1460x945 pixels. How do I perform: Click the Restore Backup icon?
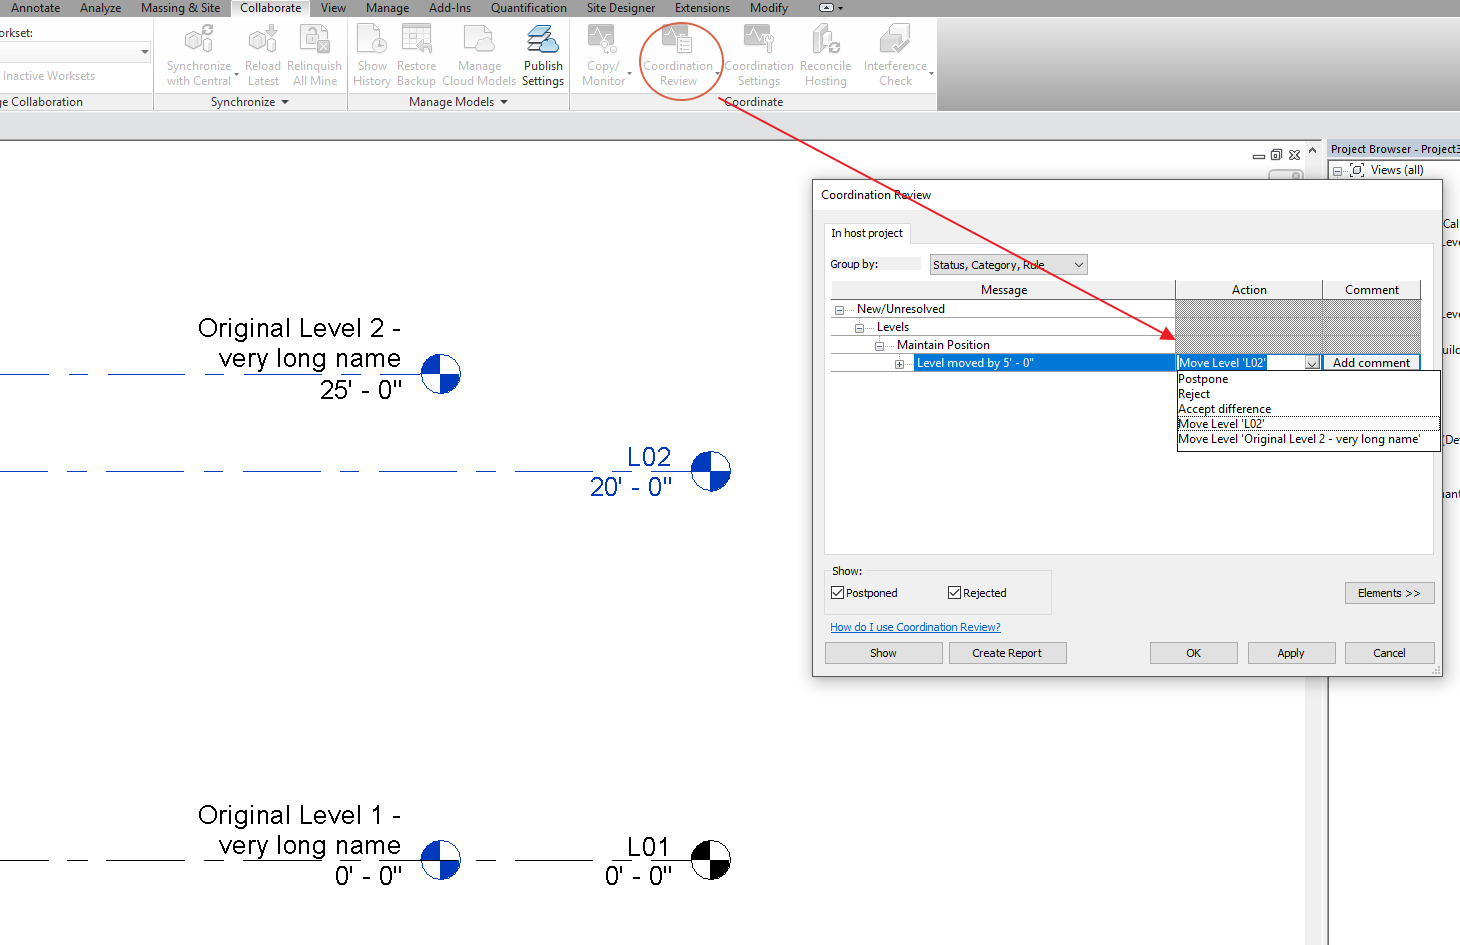tap(416, 55)
